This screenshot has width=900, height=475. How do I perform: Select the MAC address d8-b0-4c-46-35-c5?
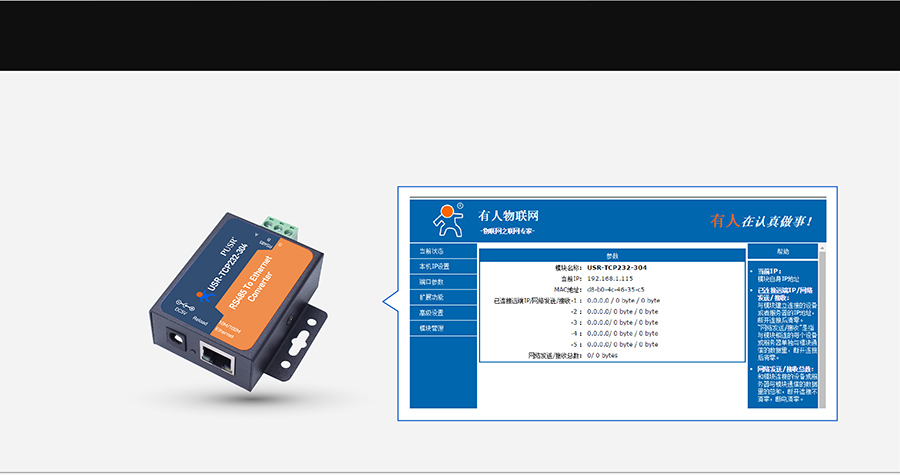click(615, 290)
